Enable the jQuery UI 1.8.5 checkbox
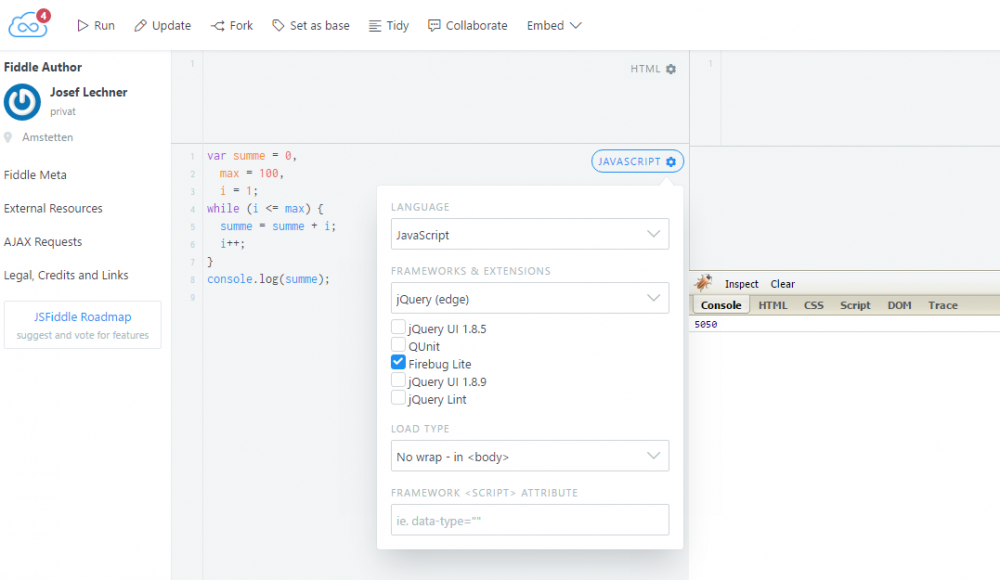Image resolution: width=1000 pixels, height=580 pixels. click(x=399, y=328)
